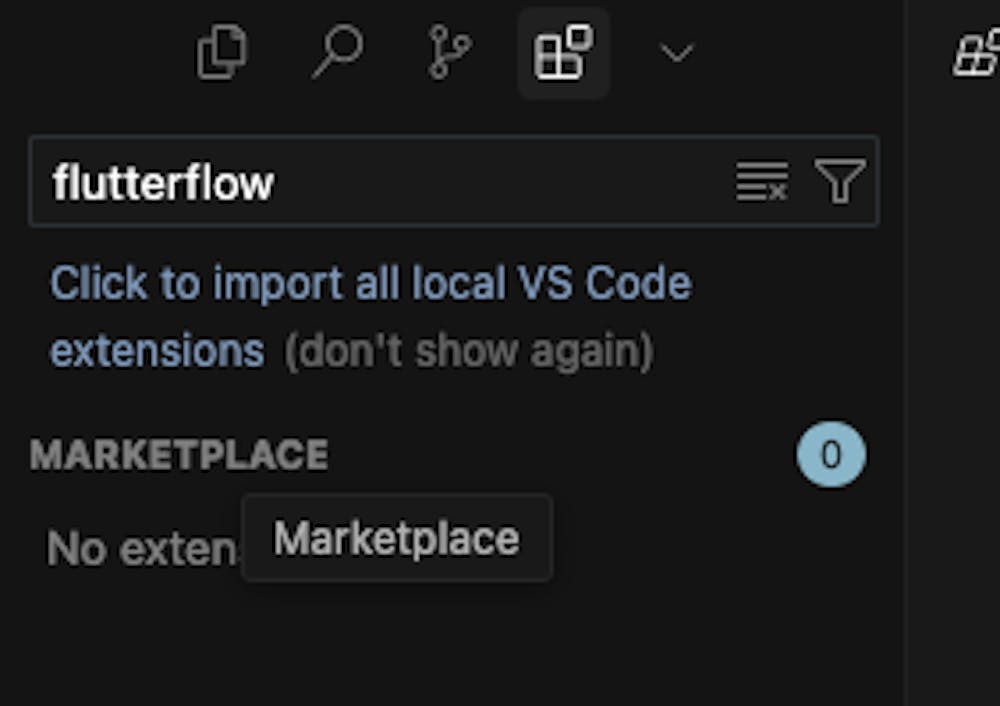This screenshot has height=706, width=1000.
Task: Click the vertical divider between sidebar and editor
Action: click(x=905, y=353)
